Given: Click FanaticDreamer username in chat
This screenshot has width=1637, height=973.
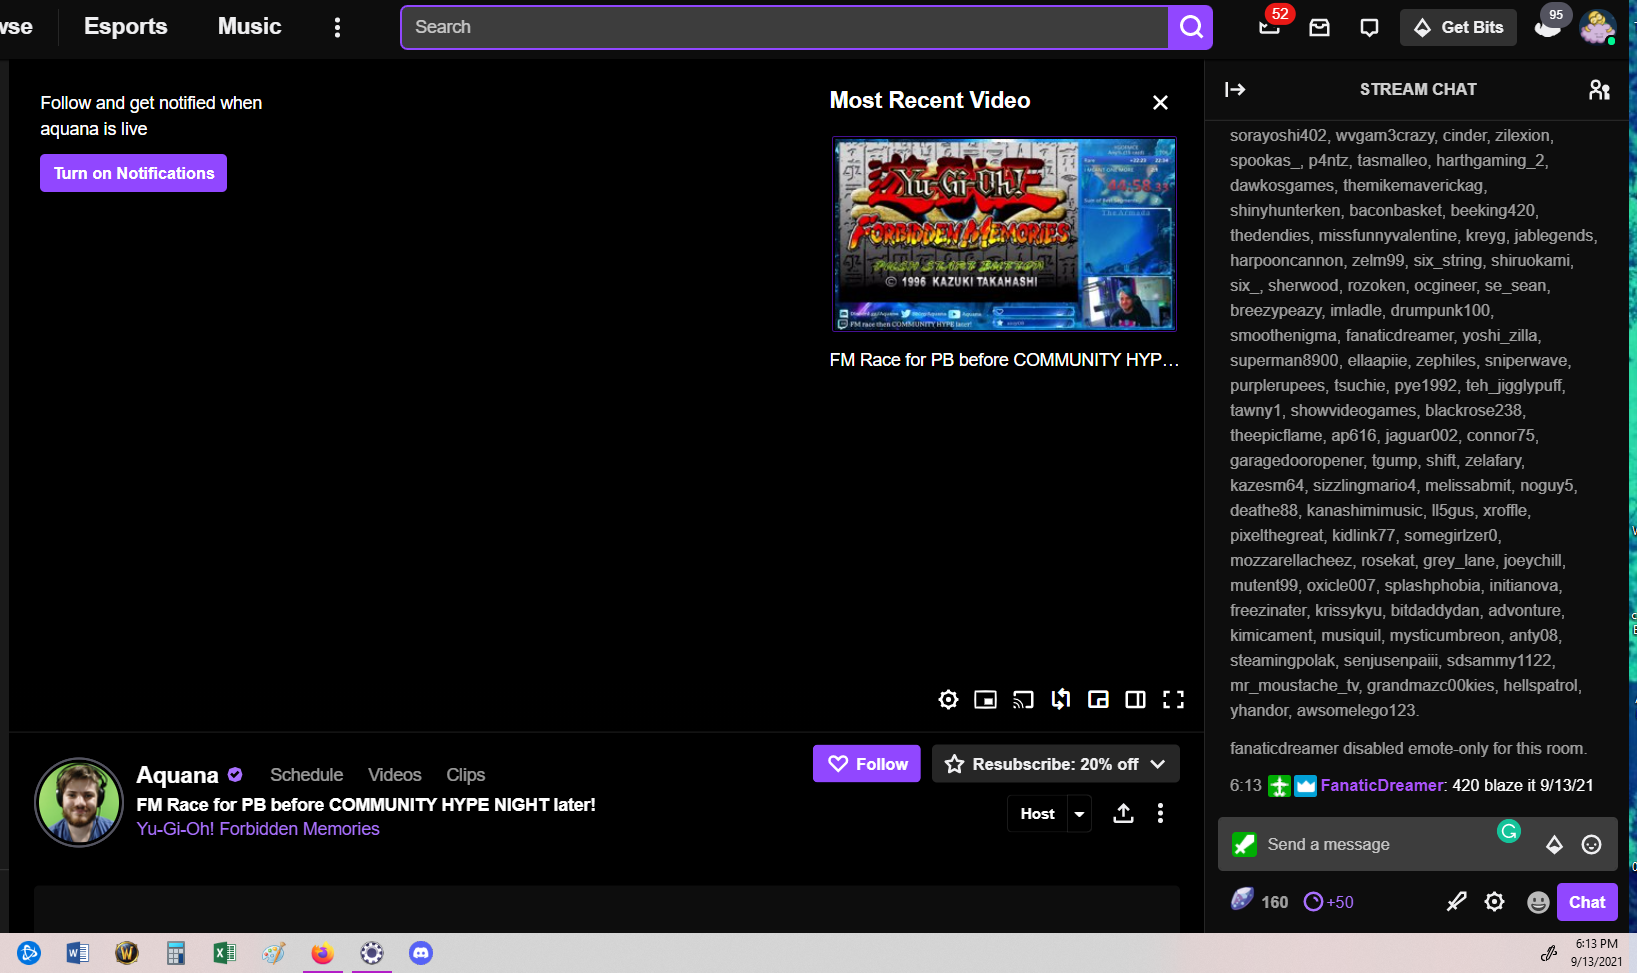Looking at the screenshot, I should tap(1382, 786).
